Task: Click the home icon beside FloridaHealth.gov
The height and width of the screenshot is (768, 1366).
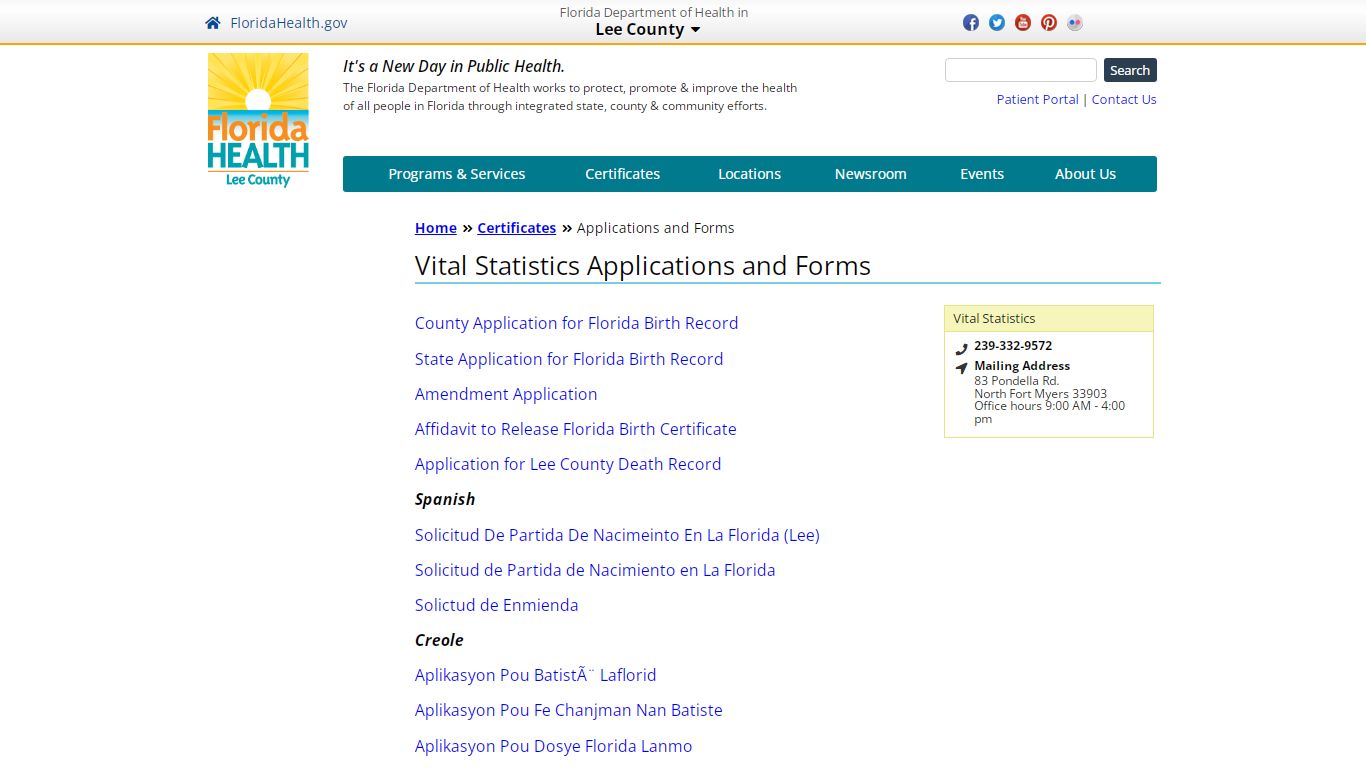Action: coord(212,23)
